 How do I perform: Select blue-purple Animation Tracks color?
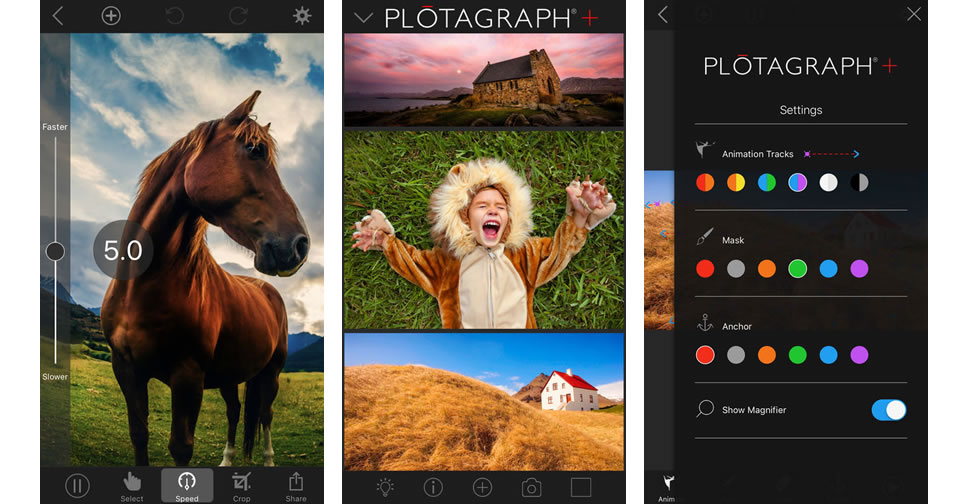click(x=798, y=182)
